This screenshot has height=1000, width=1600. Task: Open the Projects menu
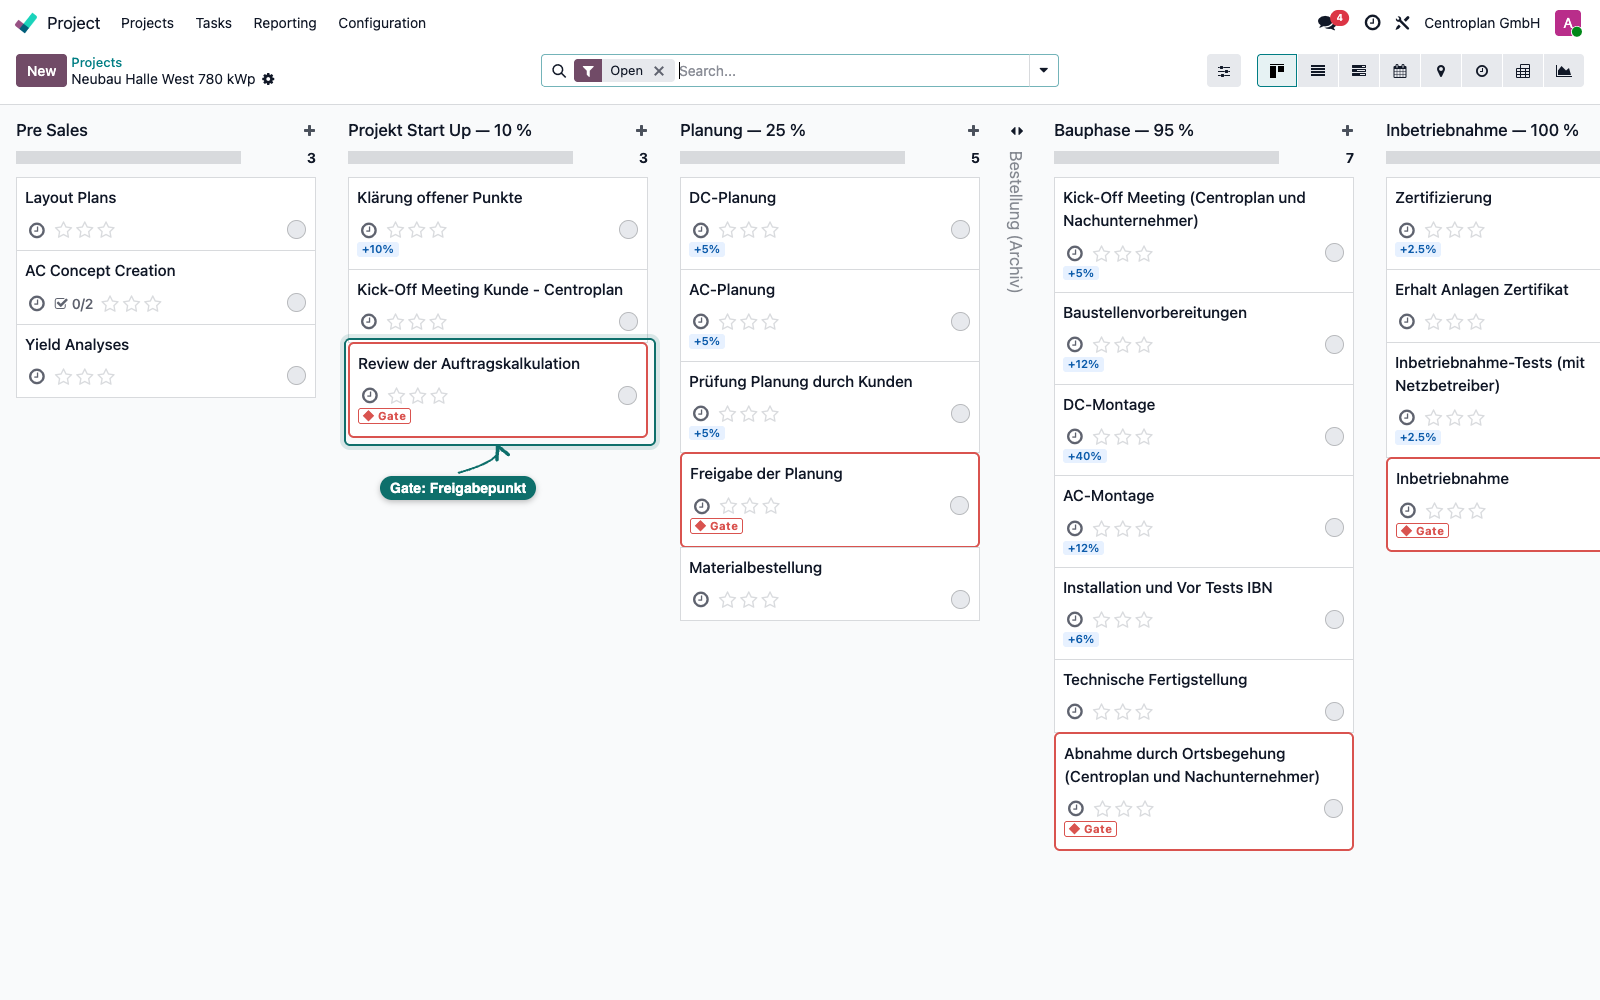[147, 23]
